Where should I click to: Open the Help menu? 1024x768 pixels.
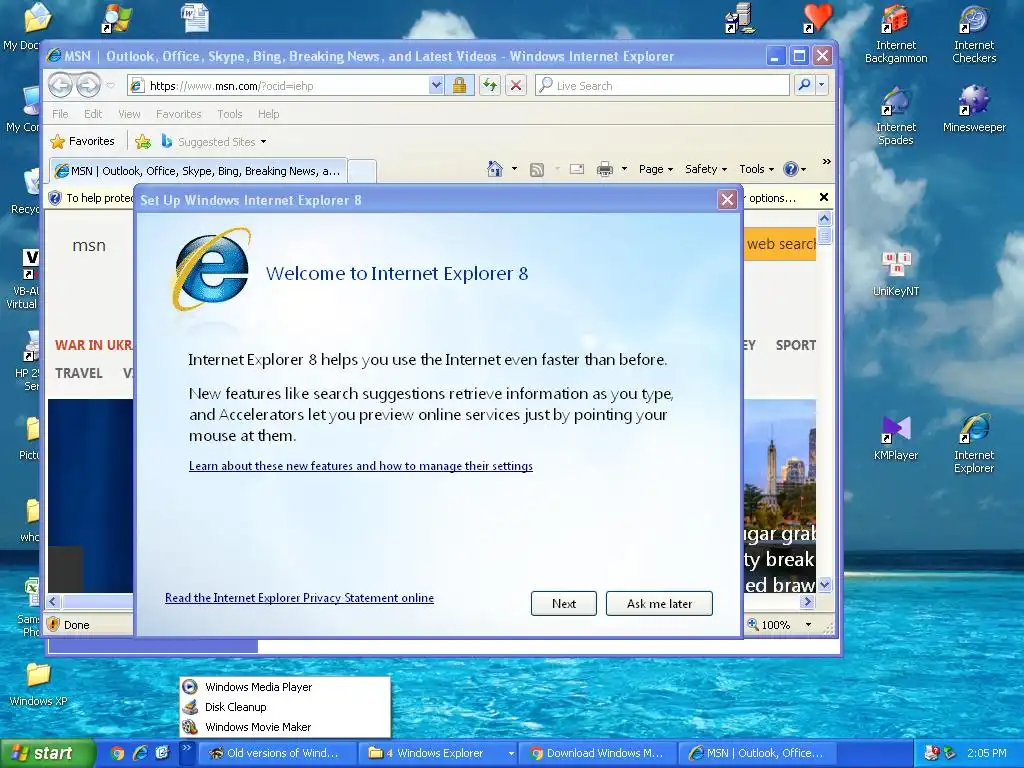268,114
